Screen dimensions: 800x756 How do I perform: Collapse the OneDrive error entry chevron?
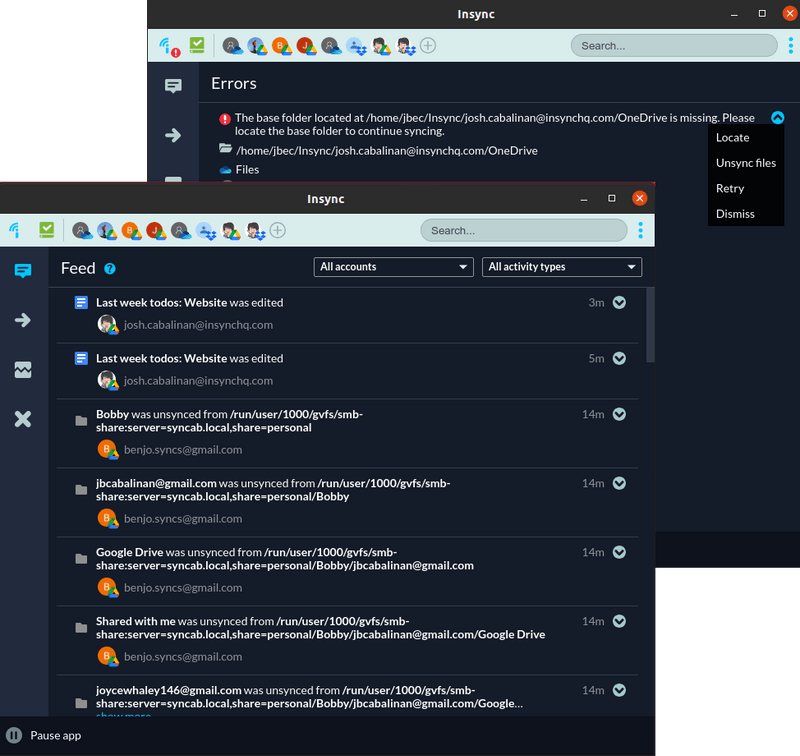[778, 116]
